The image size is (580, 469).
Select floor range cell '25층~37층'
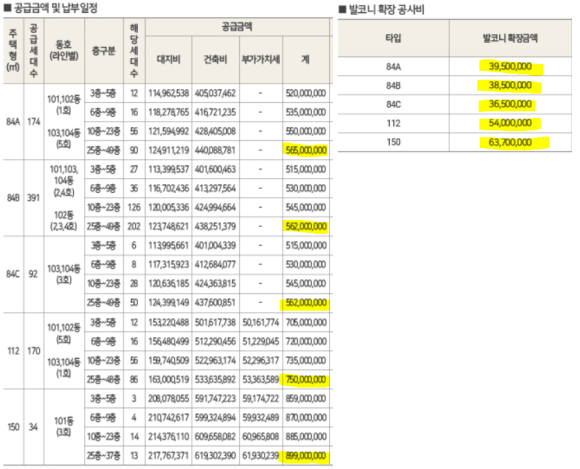tap(104, 456)
